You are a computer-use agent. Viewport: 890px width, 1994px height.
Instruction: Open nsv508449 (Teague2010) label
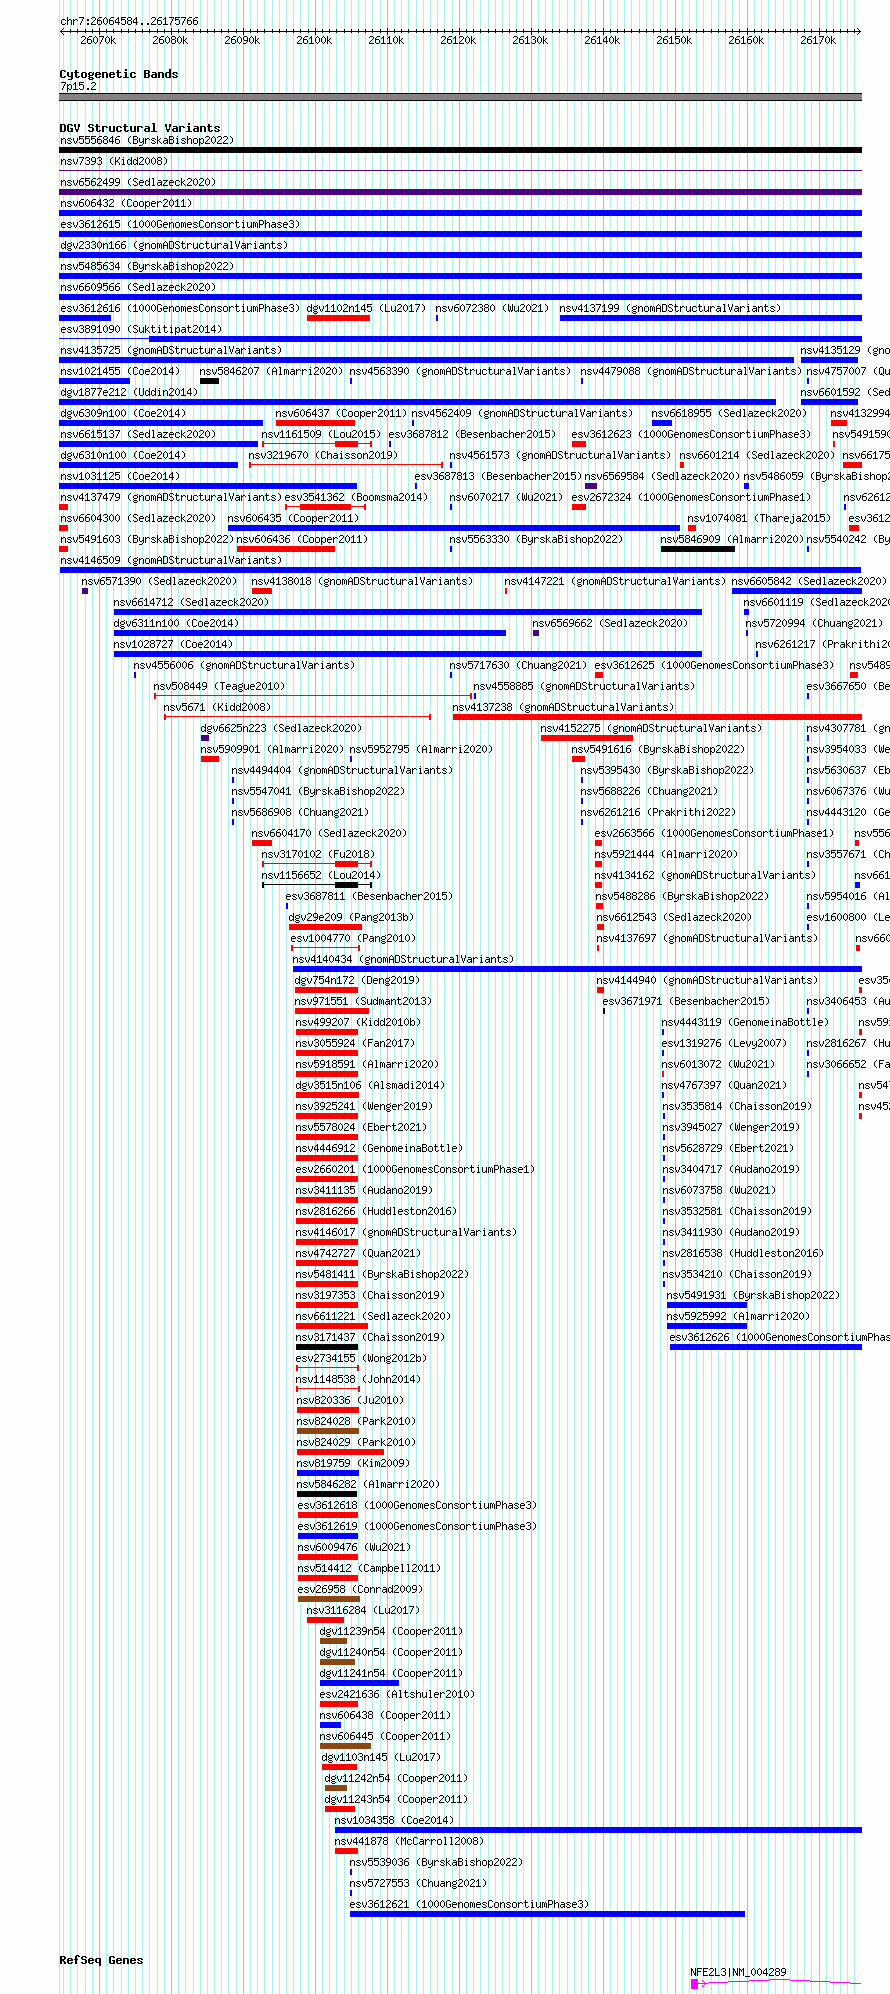coord(219,687)
